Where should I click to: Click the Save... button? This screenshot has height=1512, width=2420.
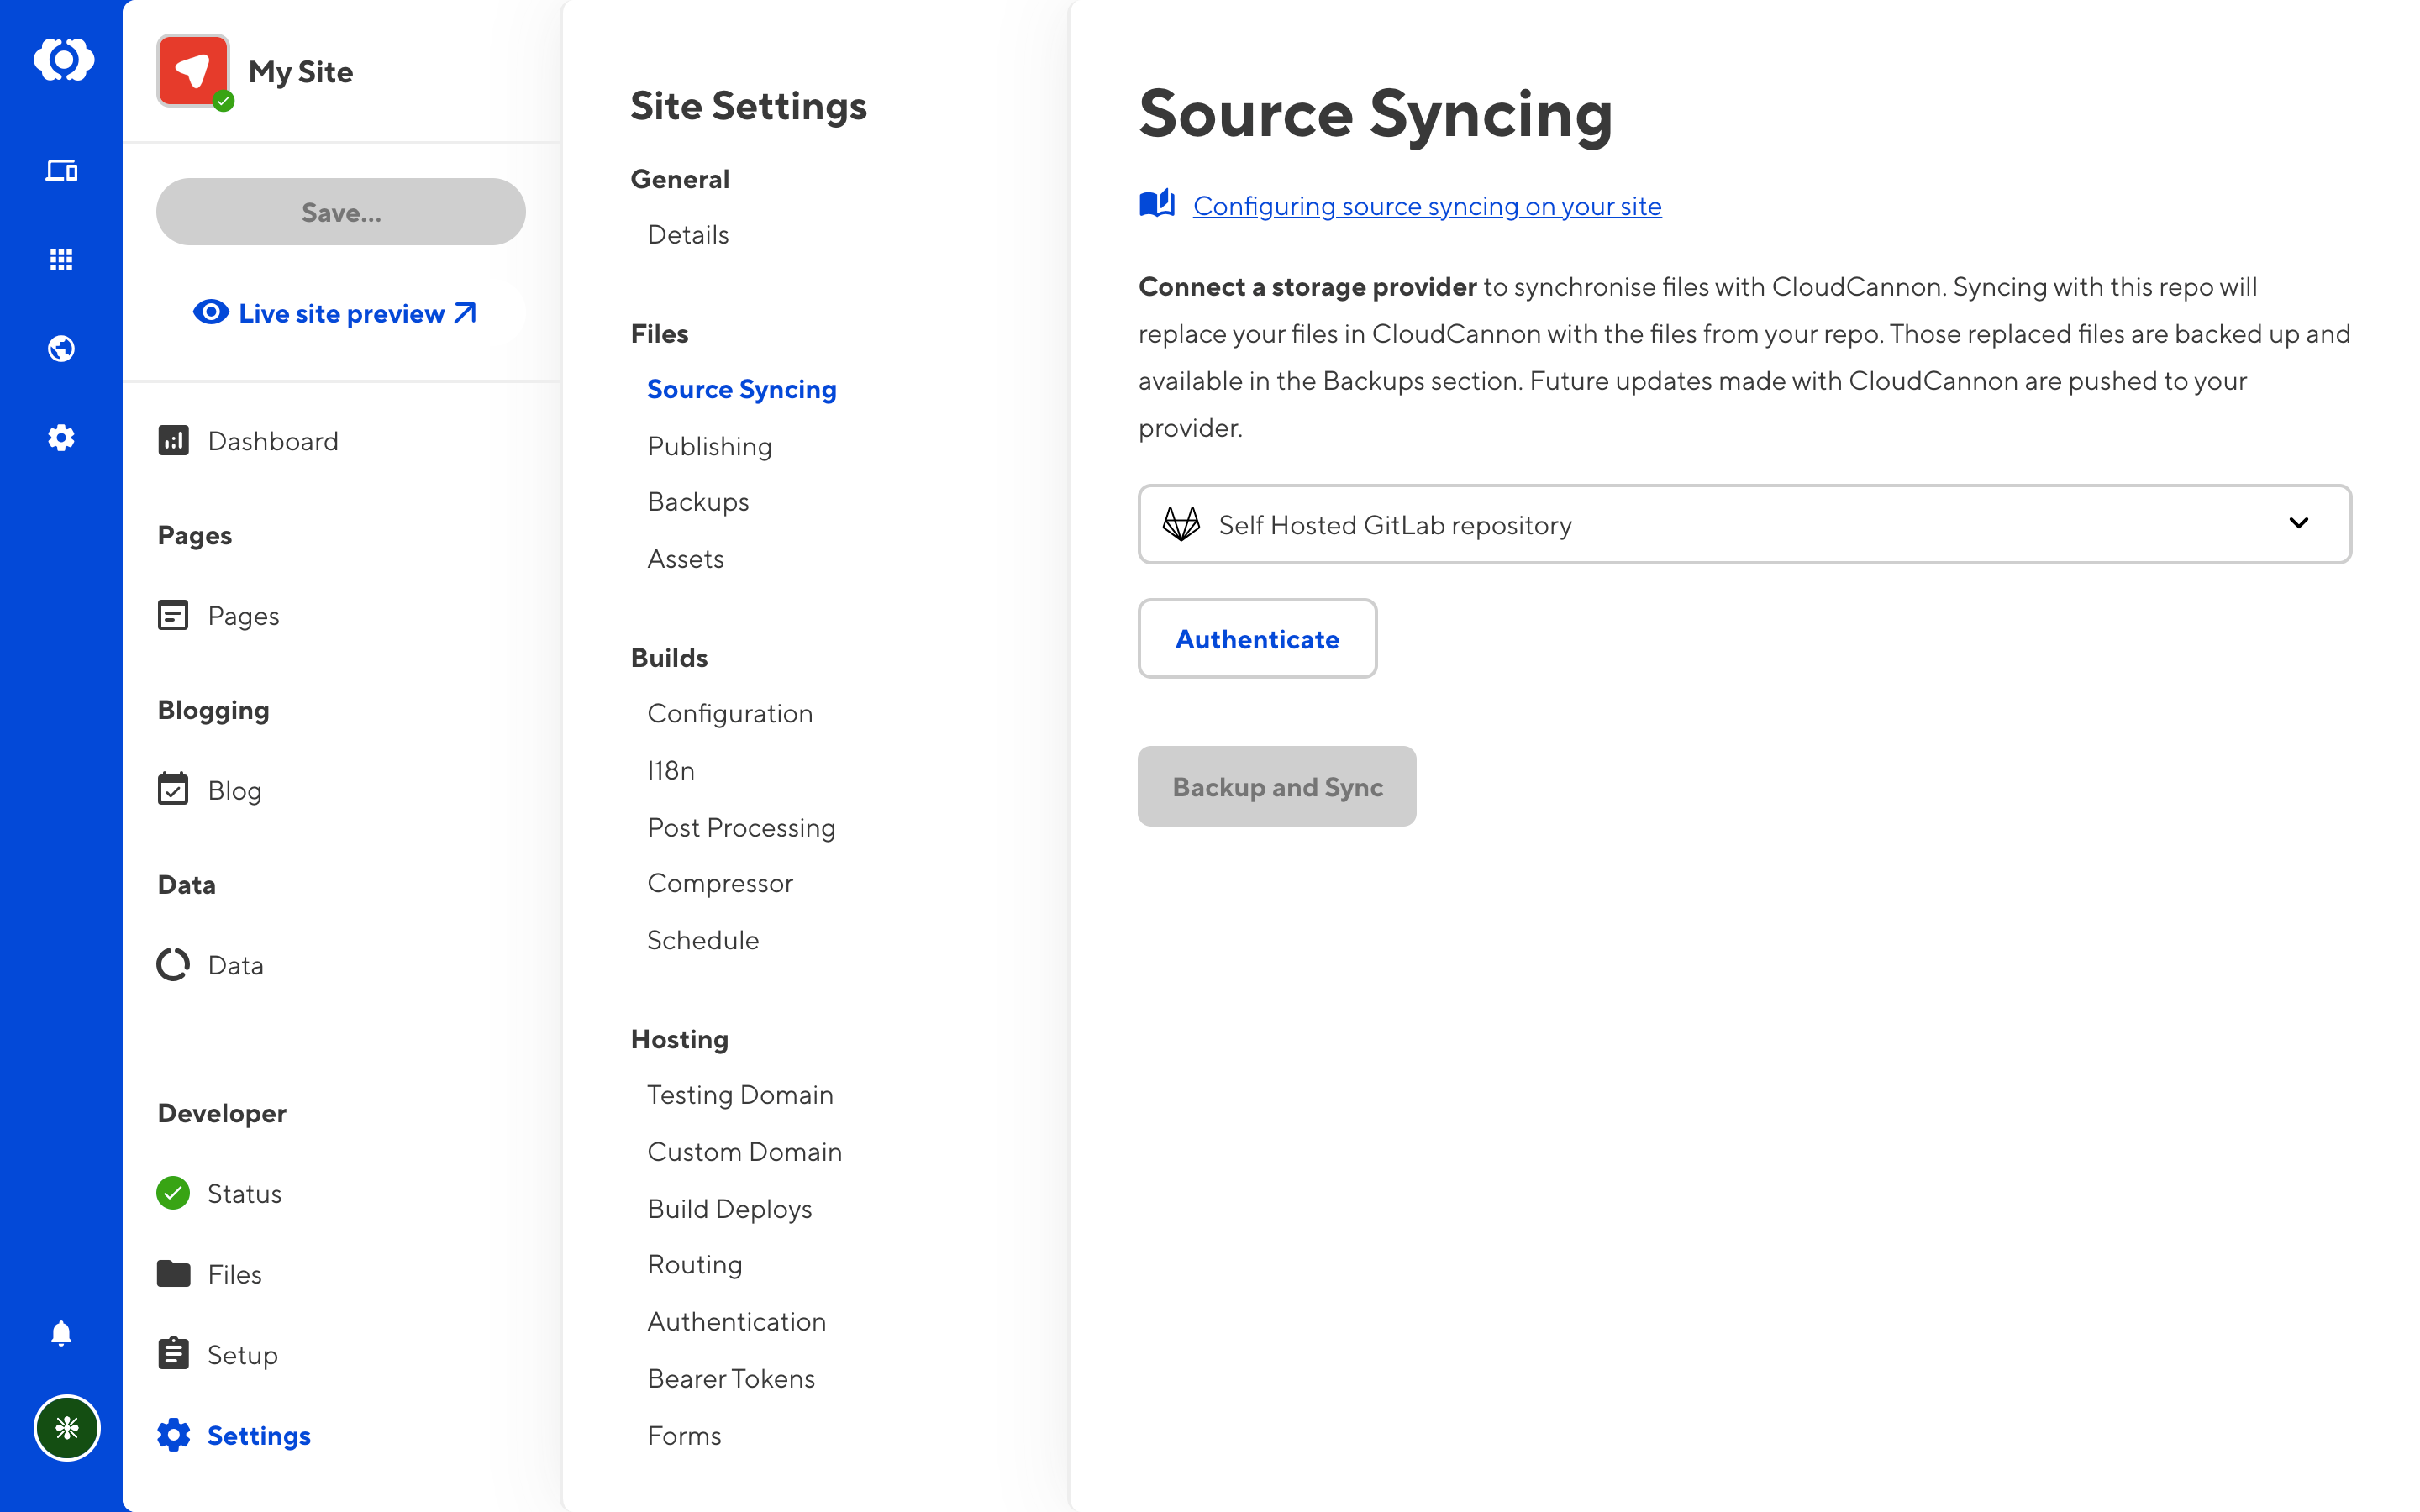(x=340, y=212)
